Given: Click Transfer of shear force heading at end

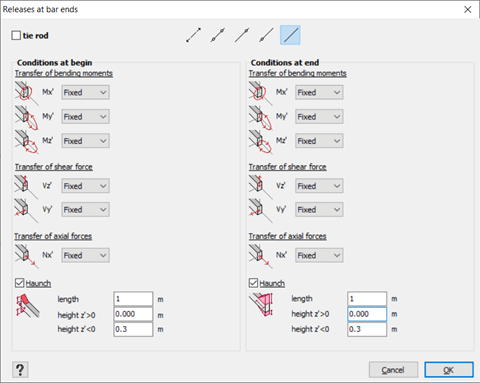Looking at the screenshot, I should tap(287, 167).
